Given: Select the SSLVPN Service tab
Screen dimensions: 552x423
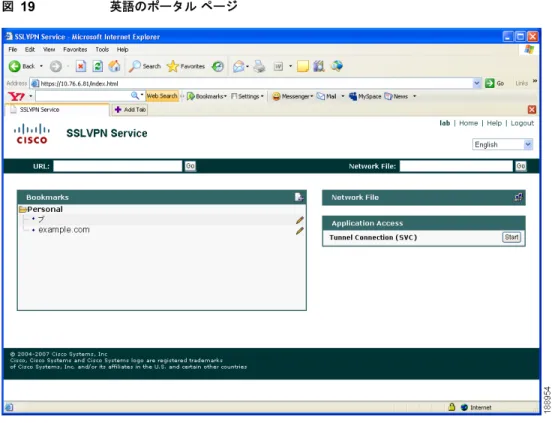Looking at the screenshot, I should pos(57,110).
